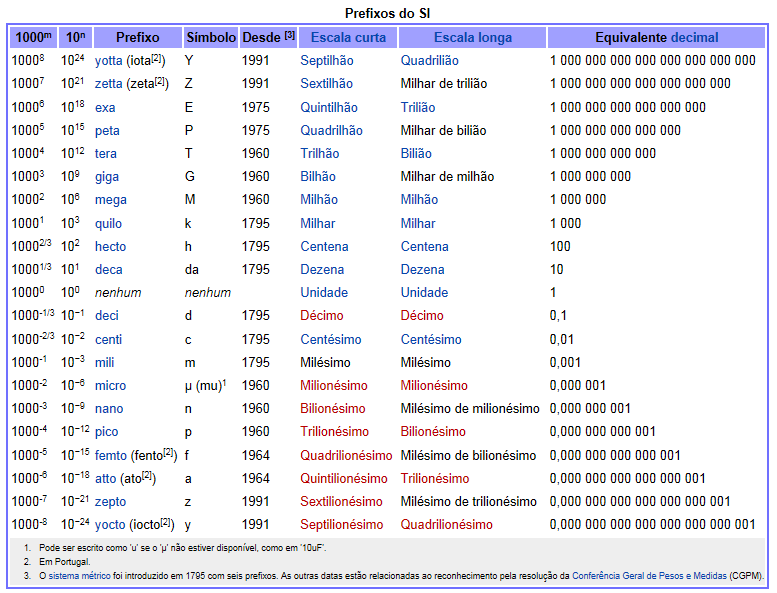Open the Bilião long scale link
The image size is (777, 593).
416,154
